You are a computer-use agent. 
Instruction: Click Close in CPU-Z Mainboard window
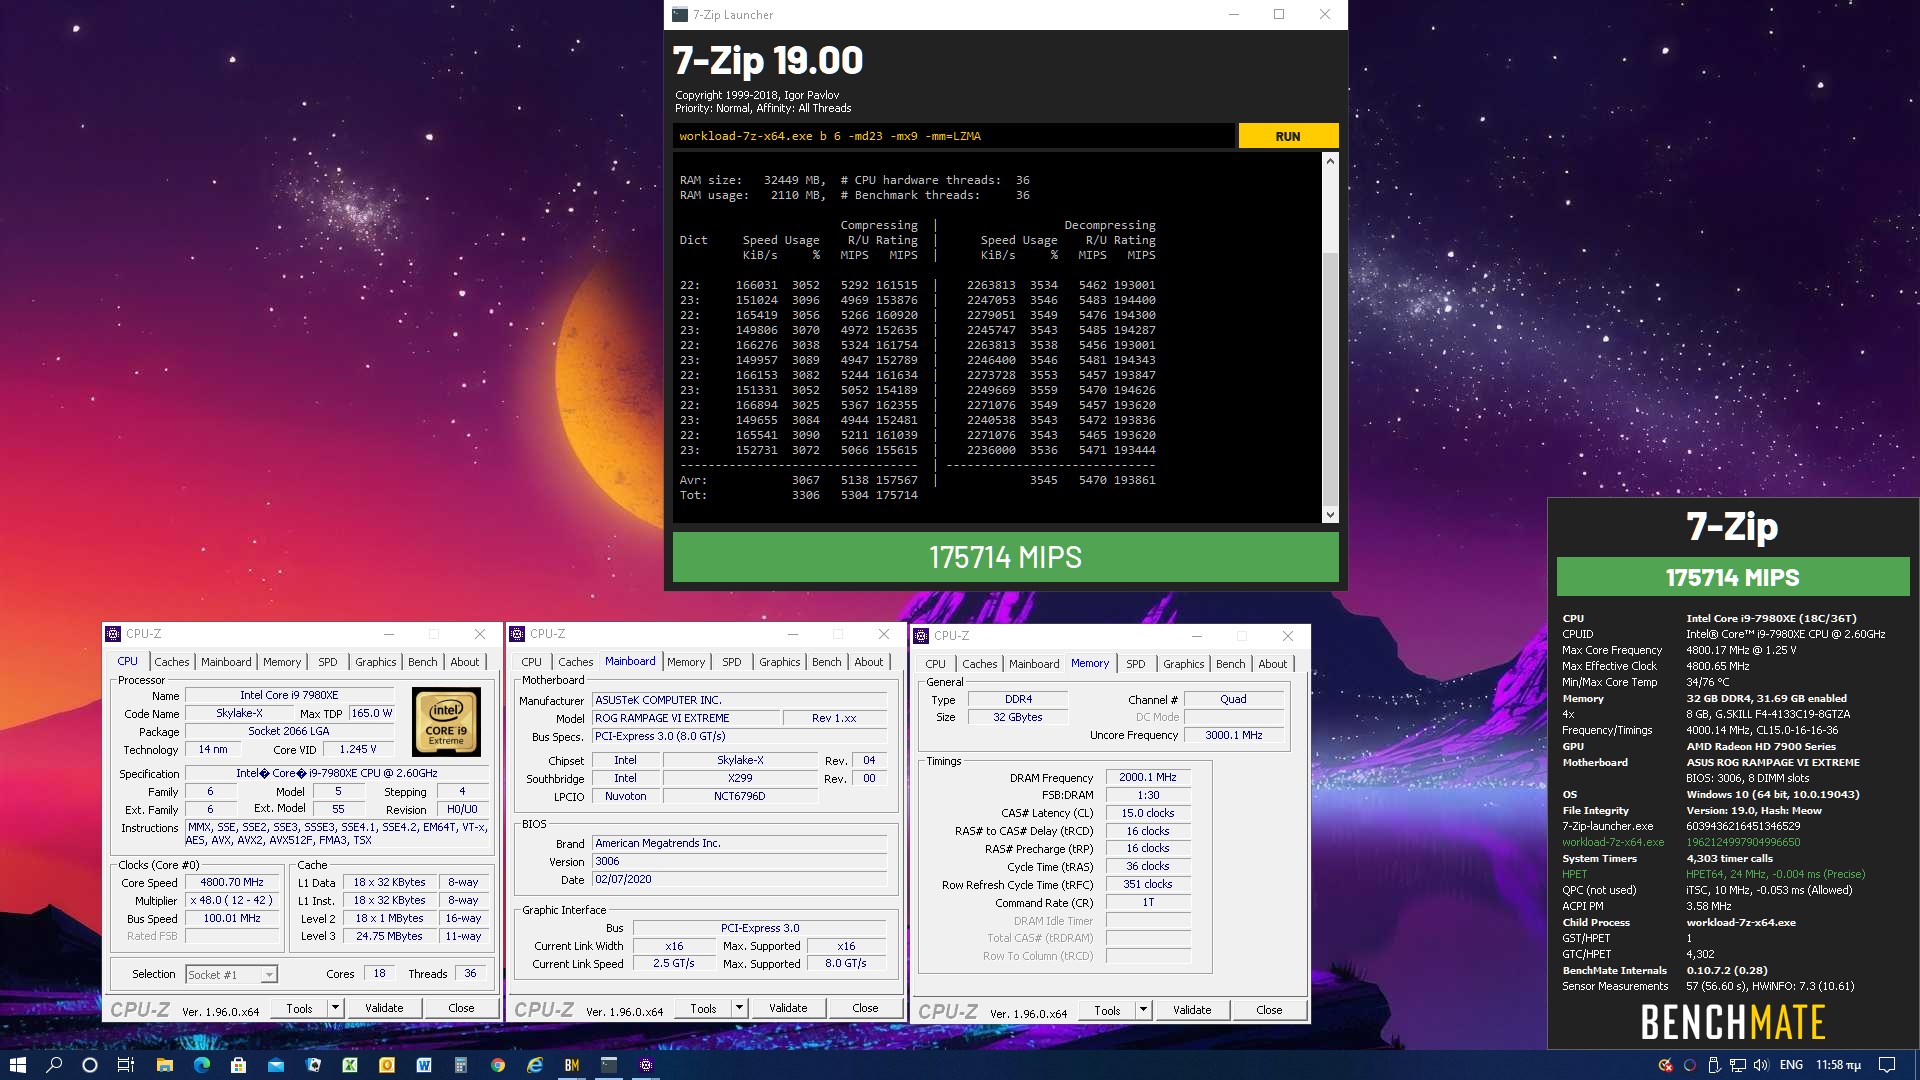pos(865,1008)
